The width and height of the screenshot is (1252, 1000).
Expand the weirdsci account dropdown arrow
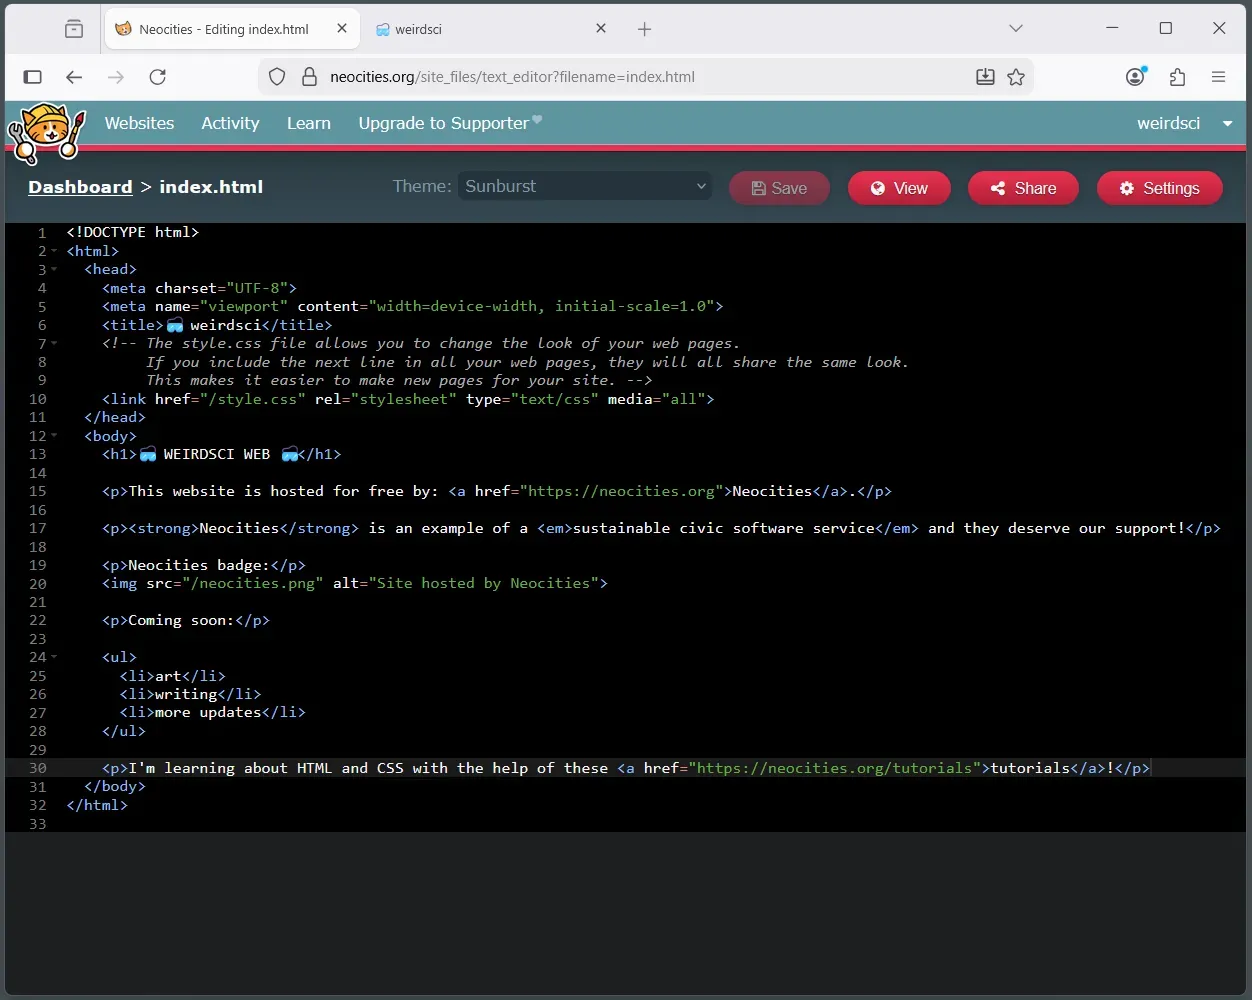(1227, 124)
